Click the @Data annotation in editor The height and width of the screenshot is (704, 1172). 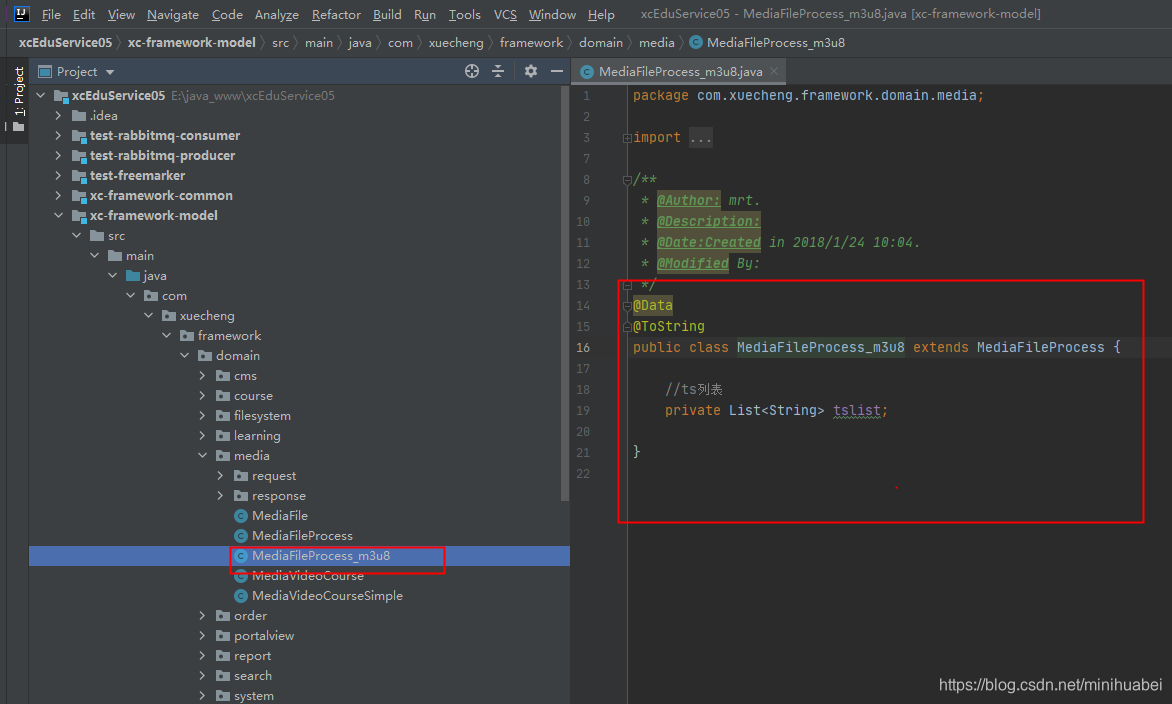coord(653,305)
